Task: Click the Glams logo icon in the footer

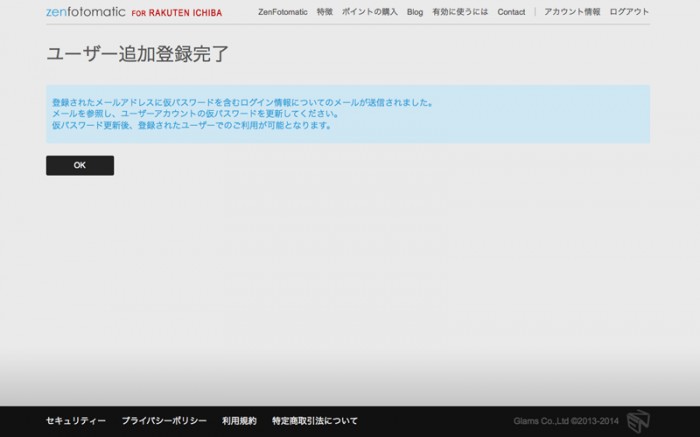Action: [638, 421]
